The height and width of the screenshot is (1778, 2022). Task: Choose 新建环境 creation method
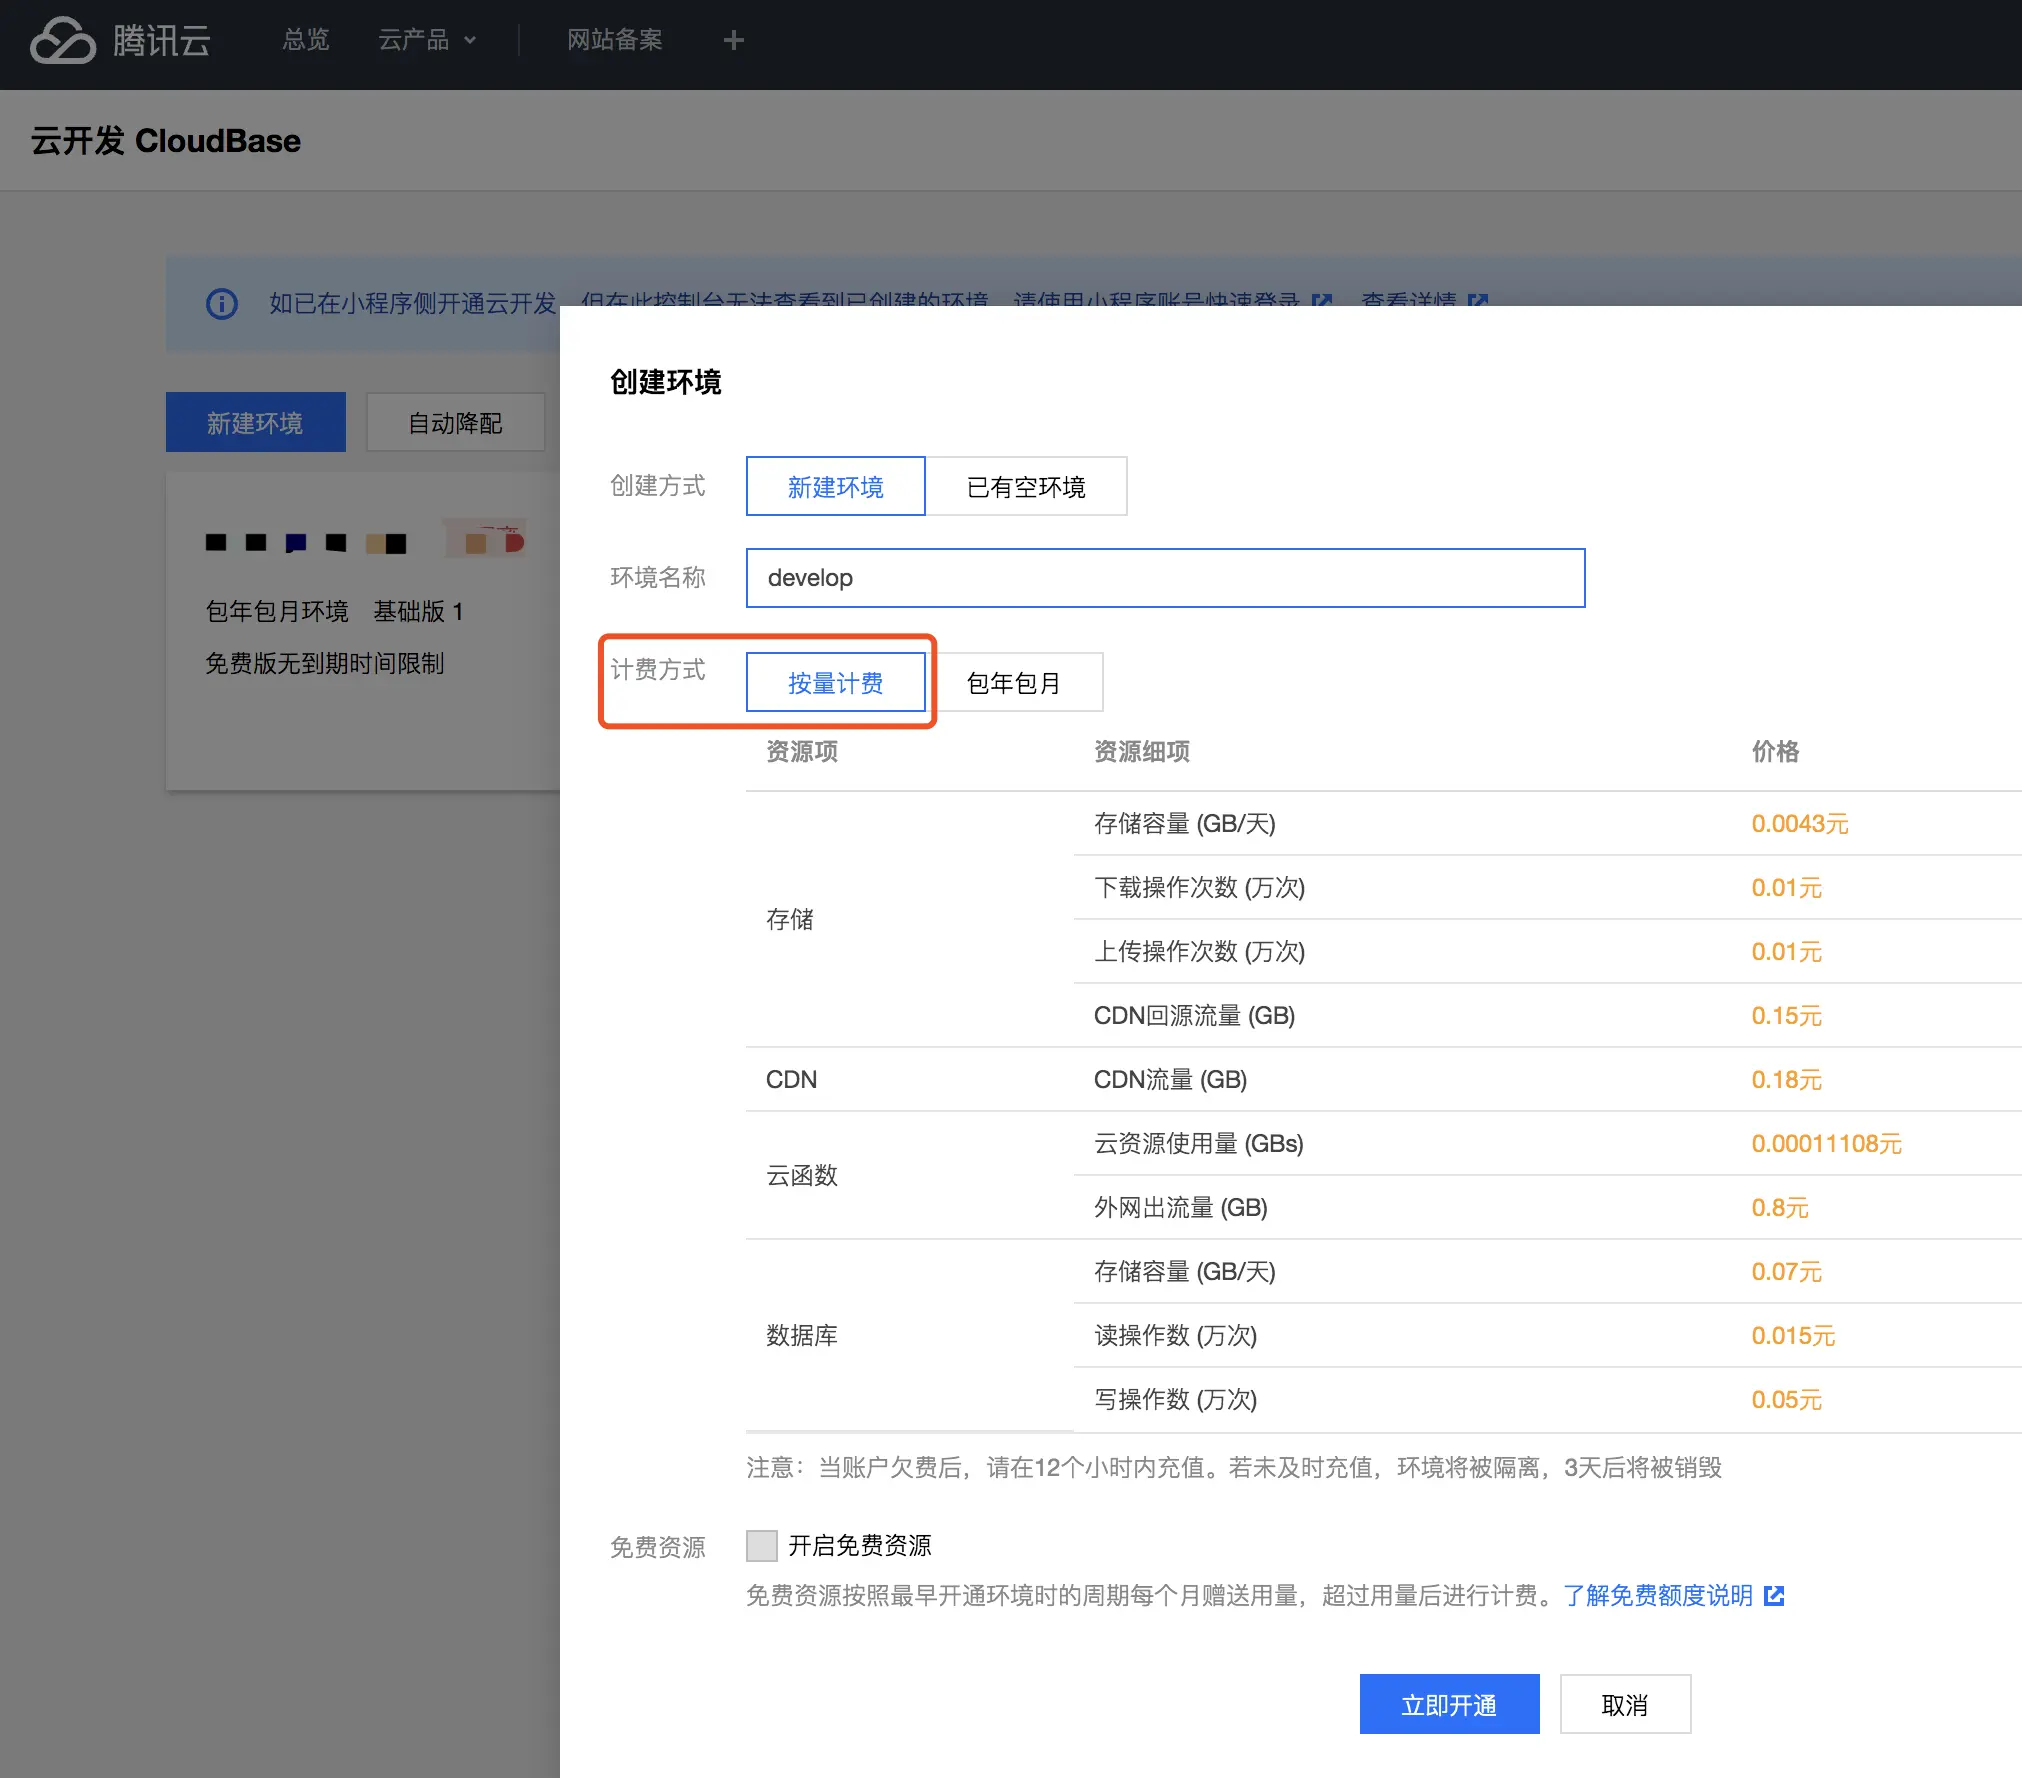tap(835, 487)
